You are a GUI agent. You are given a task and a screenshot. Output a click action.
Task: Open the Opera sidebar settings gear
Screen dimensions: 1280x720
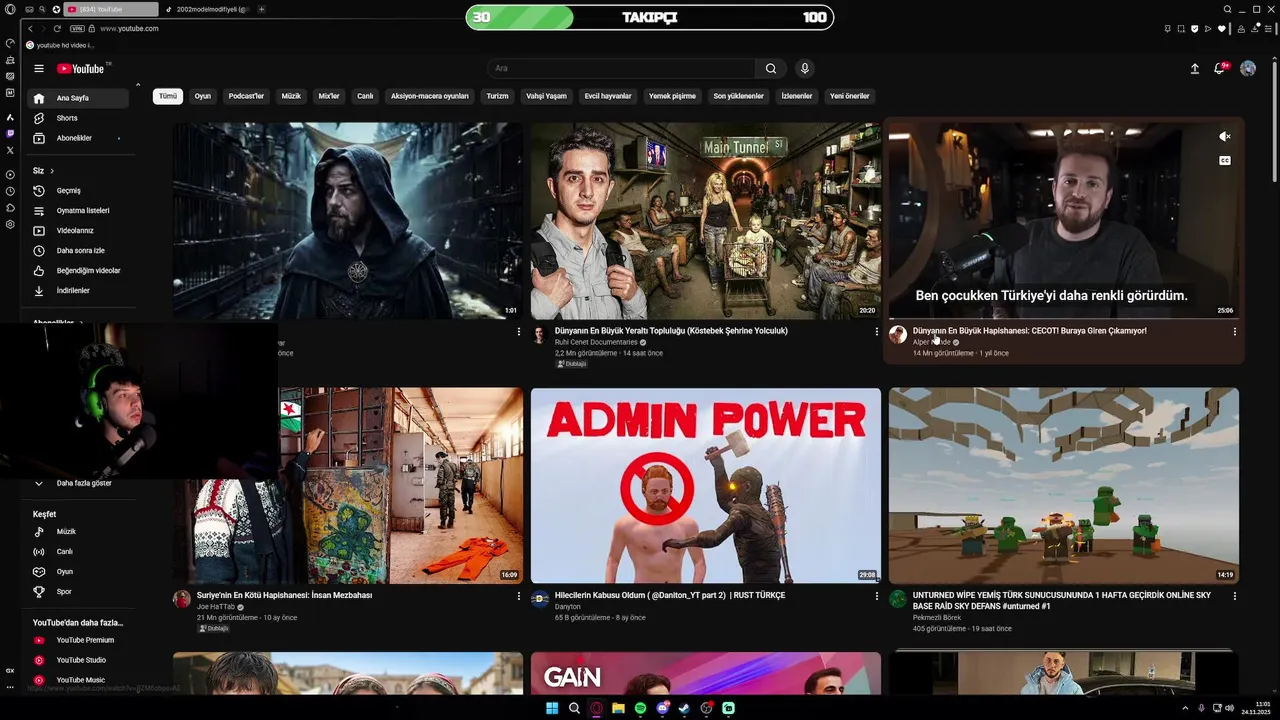pos(10,224)
